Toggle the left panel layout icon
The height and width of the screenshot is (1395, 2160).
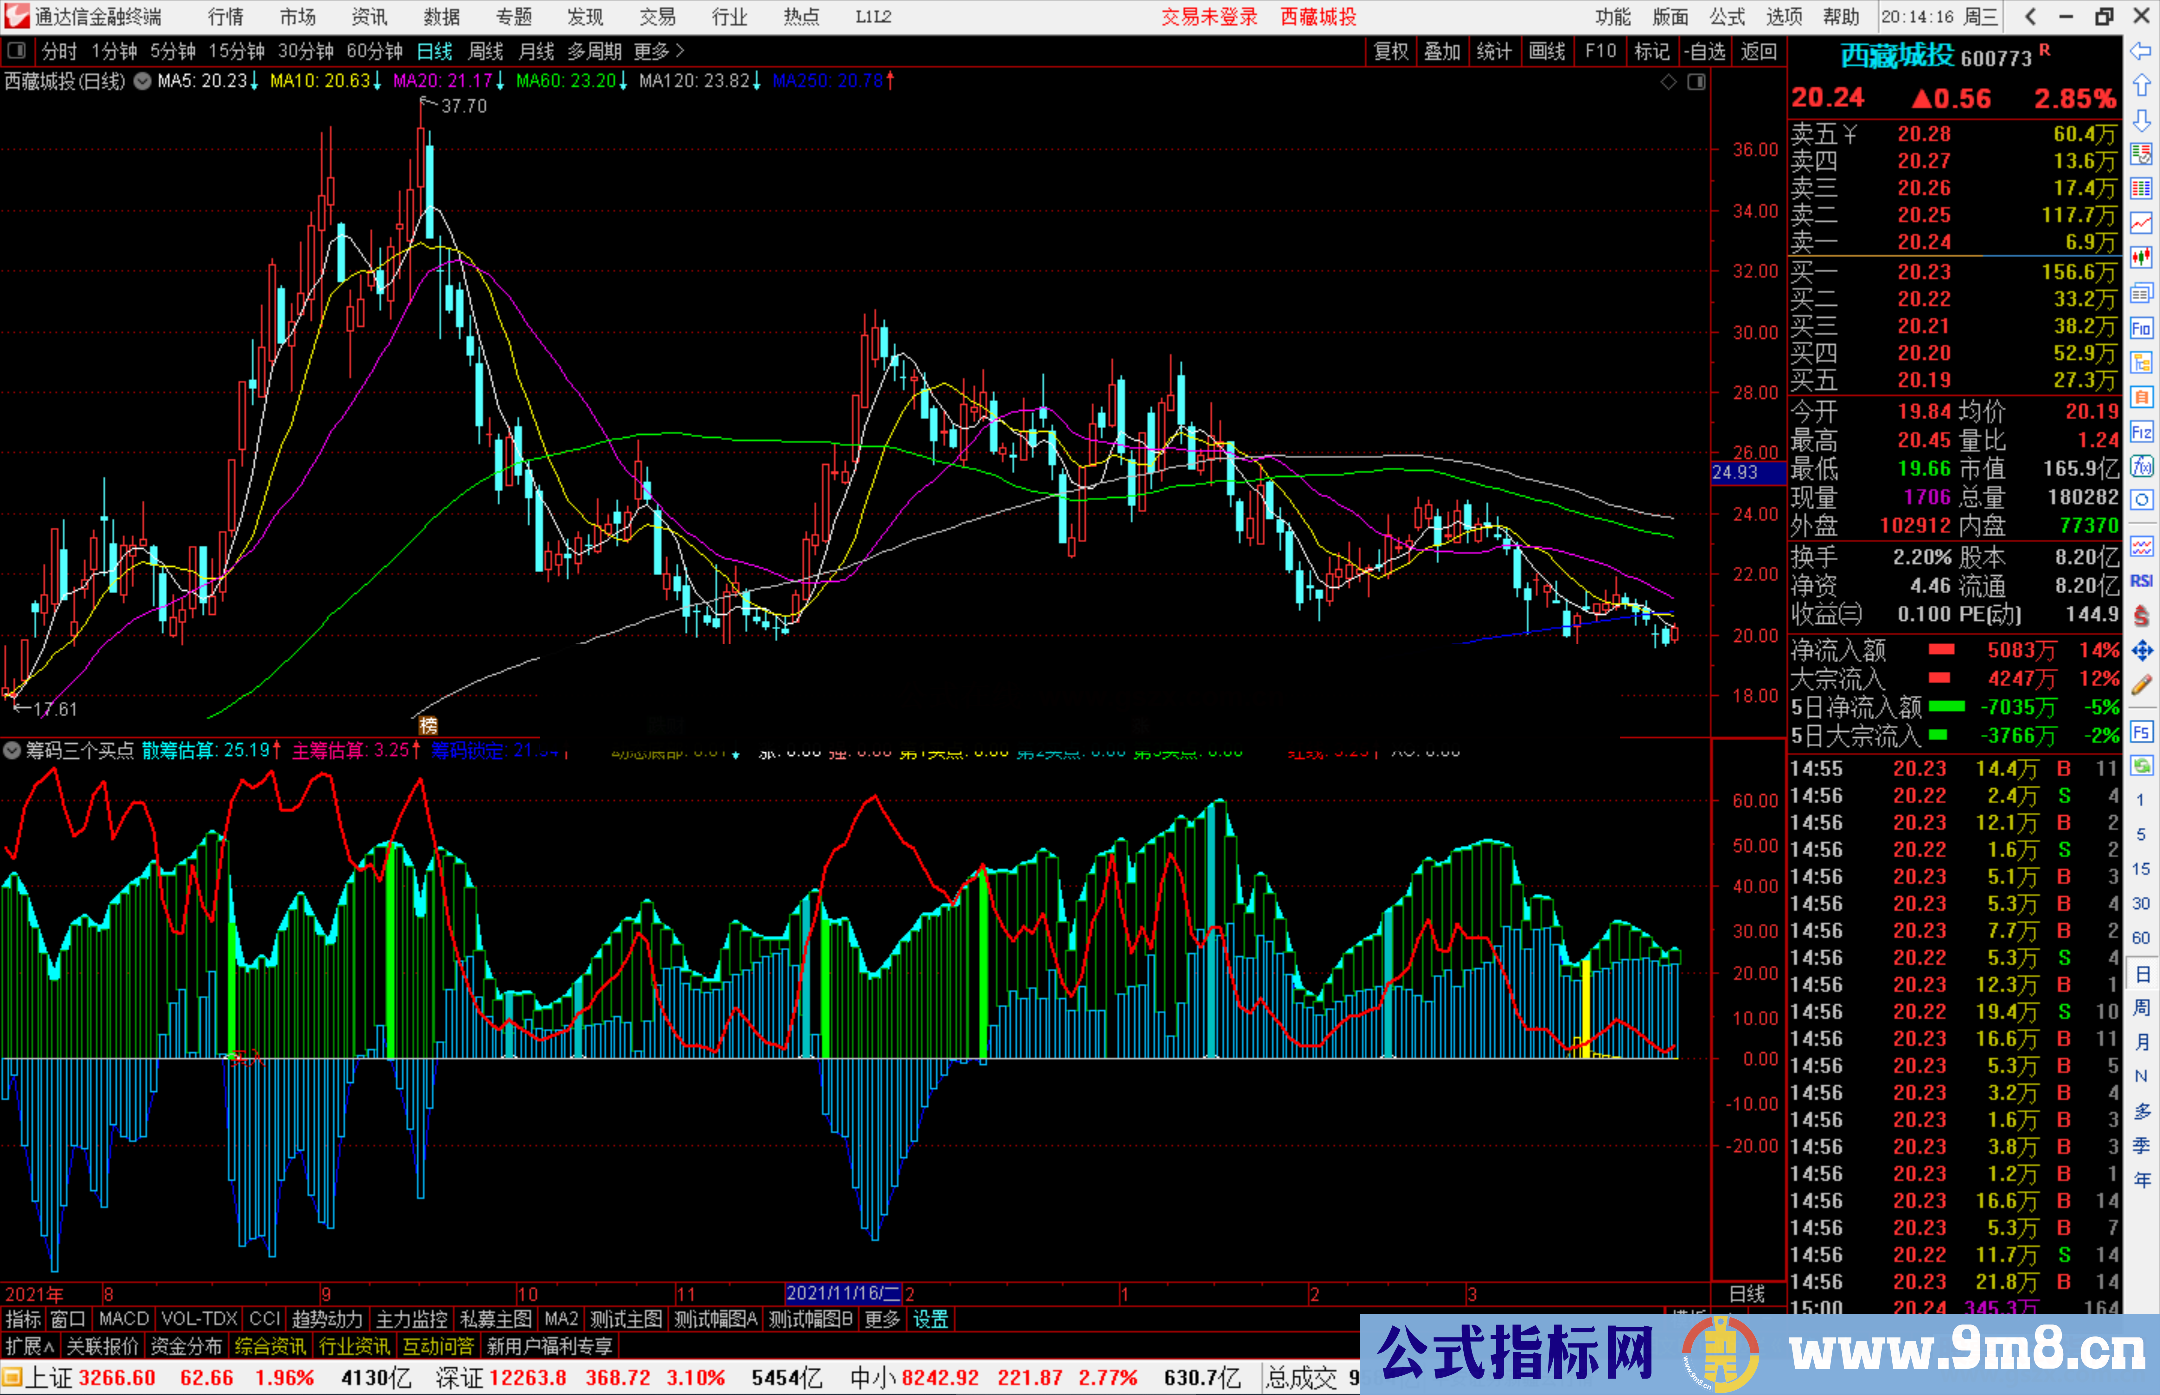click(x=17, y=50)
